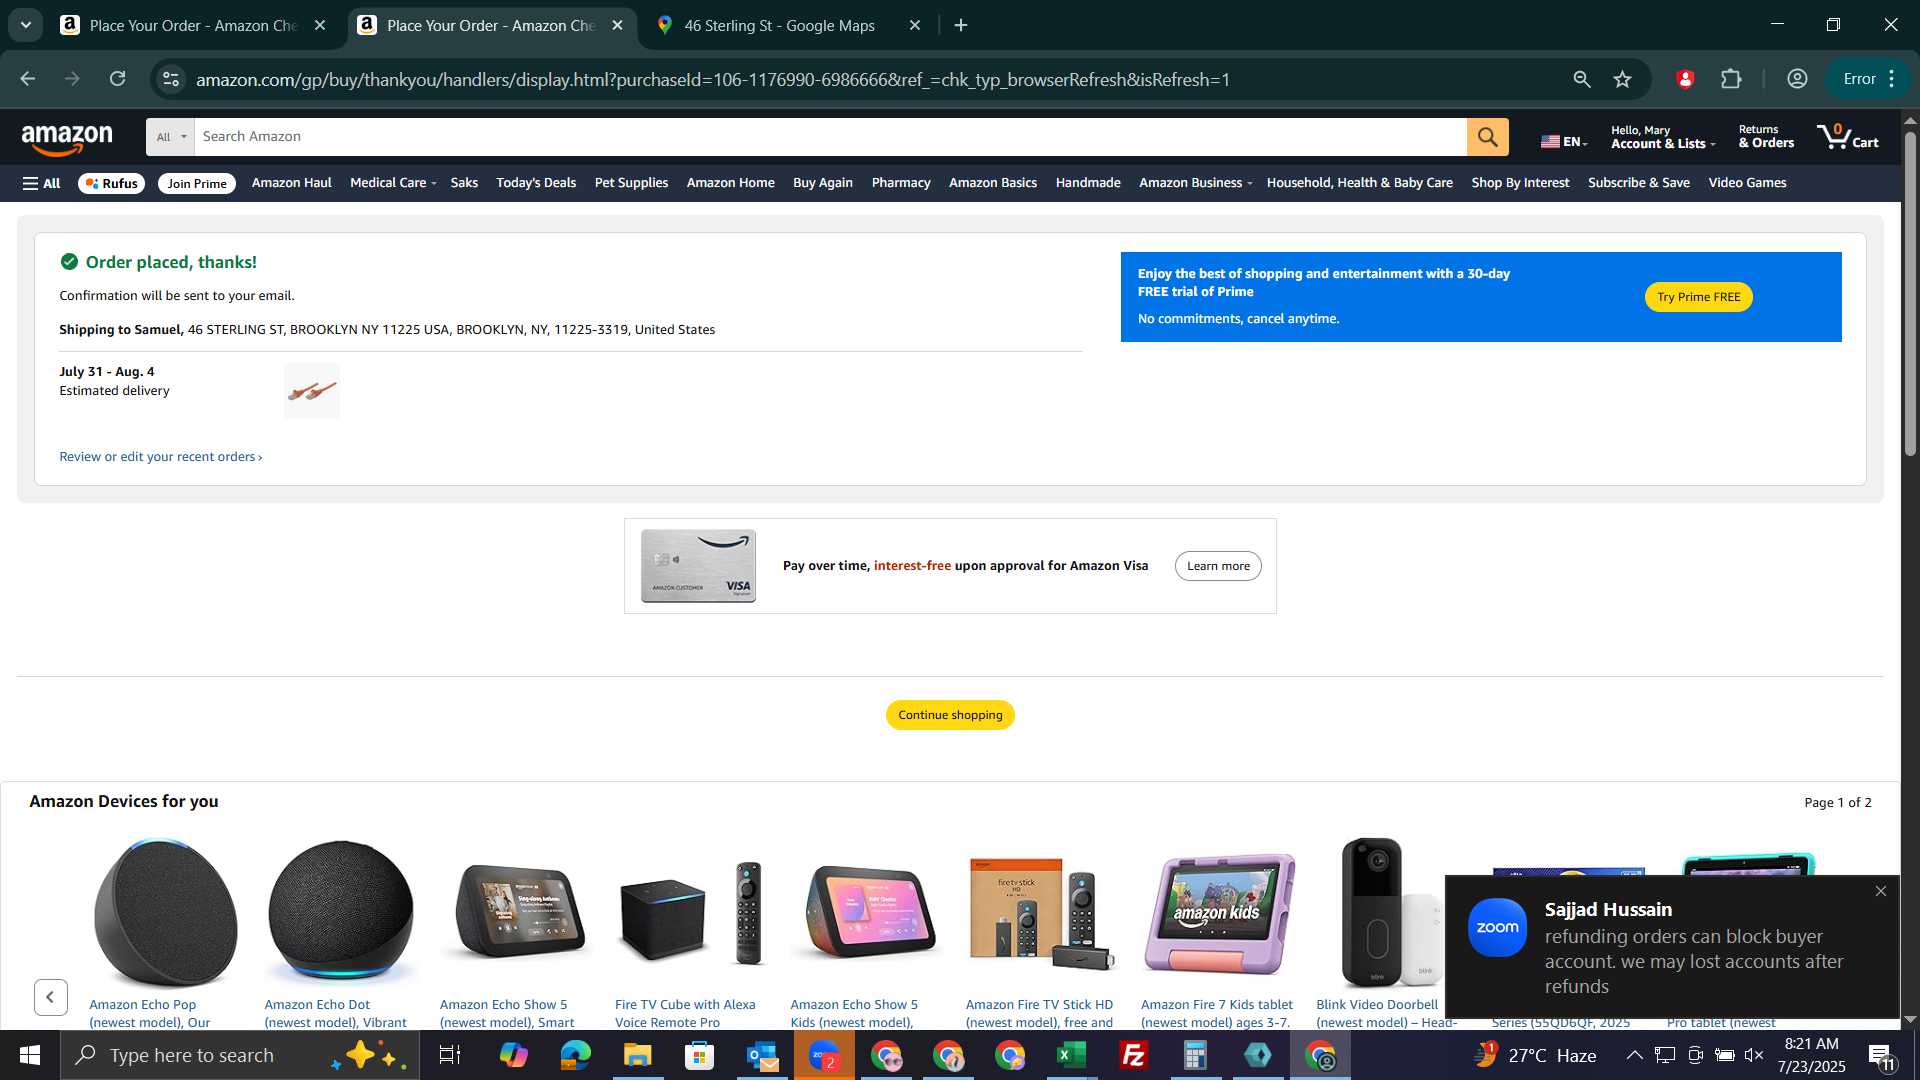
Task: Open Review or edit your recent orders
Action: (x=160, y=457)
